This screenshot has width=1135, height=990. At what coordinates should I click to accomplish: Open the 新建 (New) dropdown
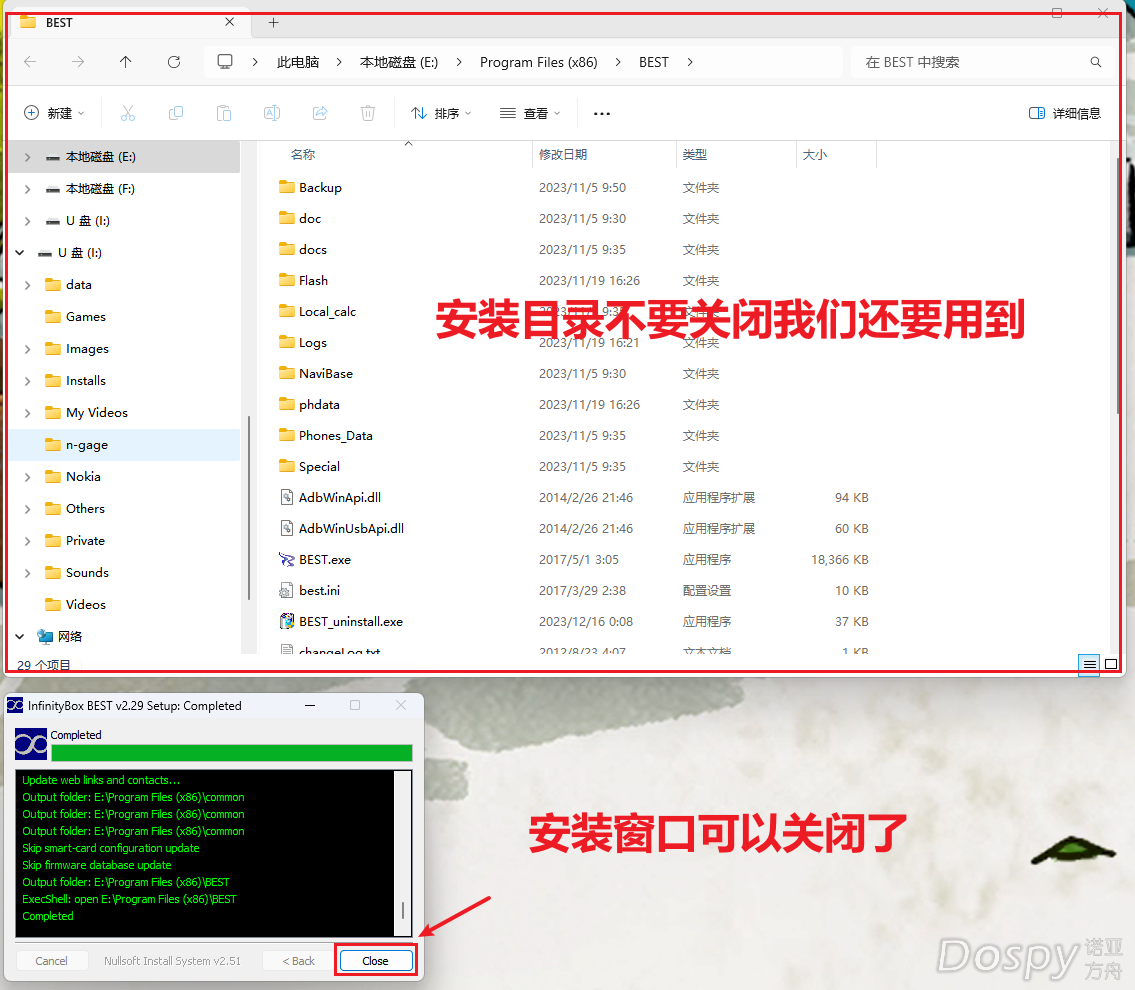click(54, 113)
